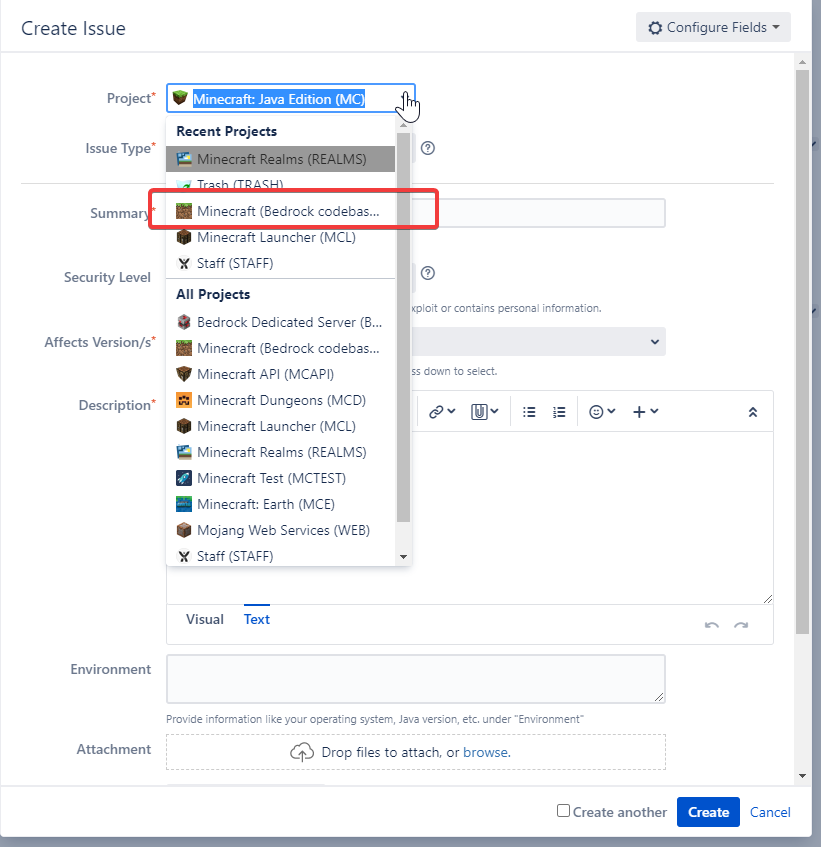Choose Minecraft (Bedrock codebase) under All Projects
The width and height of the screenshot is (821, 847).
click(280, 348)
